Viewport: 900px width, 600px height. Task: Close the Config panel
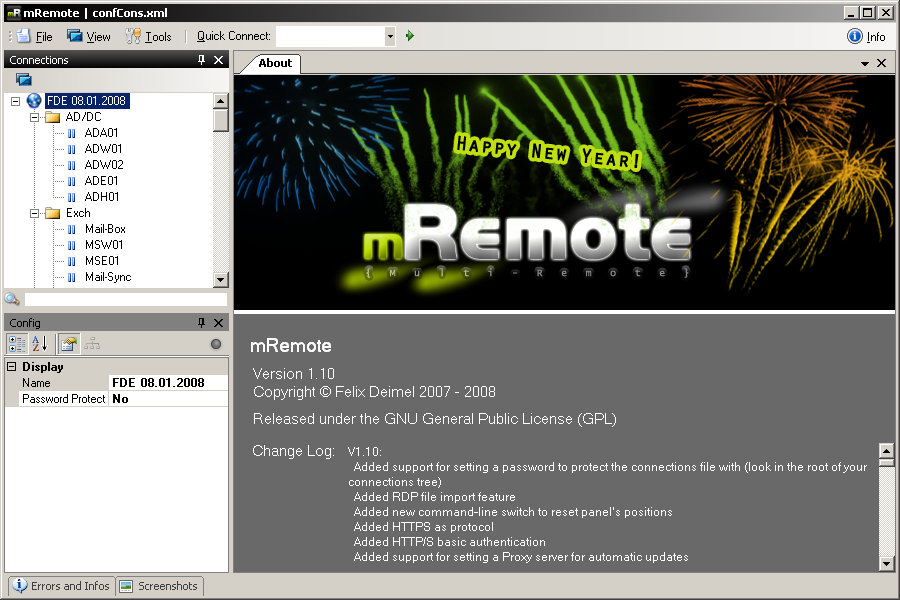coord(219,323)
